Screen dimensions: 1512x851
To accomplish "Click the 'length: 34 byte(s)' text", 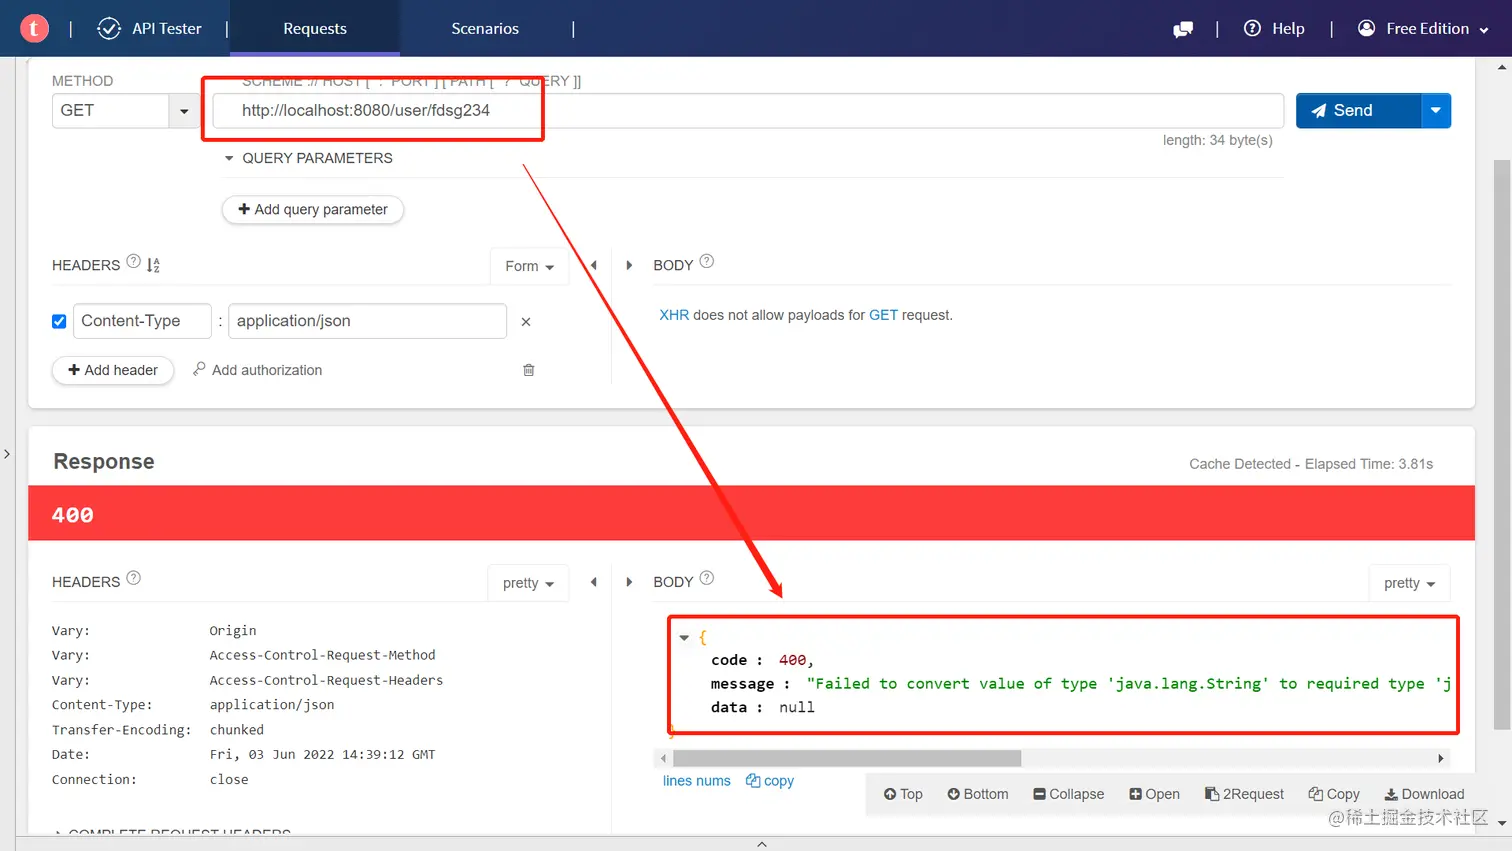I will point(1218,140).
